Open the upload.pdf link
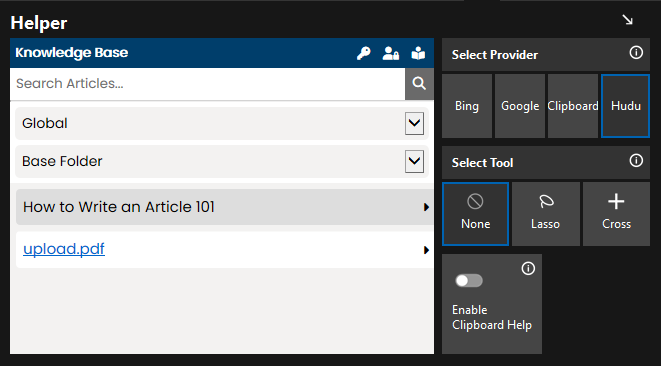 click(x=64, y=249)
